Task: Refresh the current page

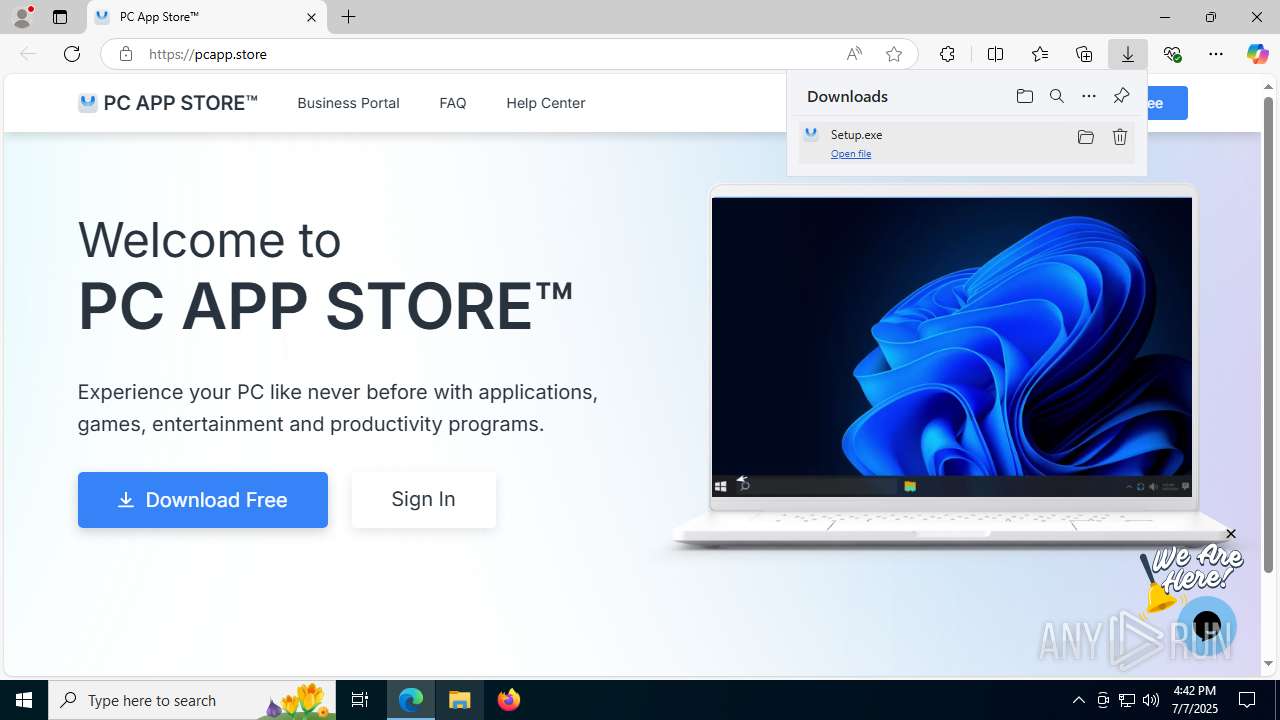Action: (x=72, y=54)
